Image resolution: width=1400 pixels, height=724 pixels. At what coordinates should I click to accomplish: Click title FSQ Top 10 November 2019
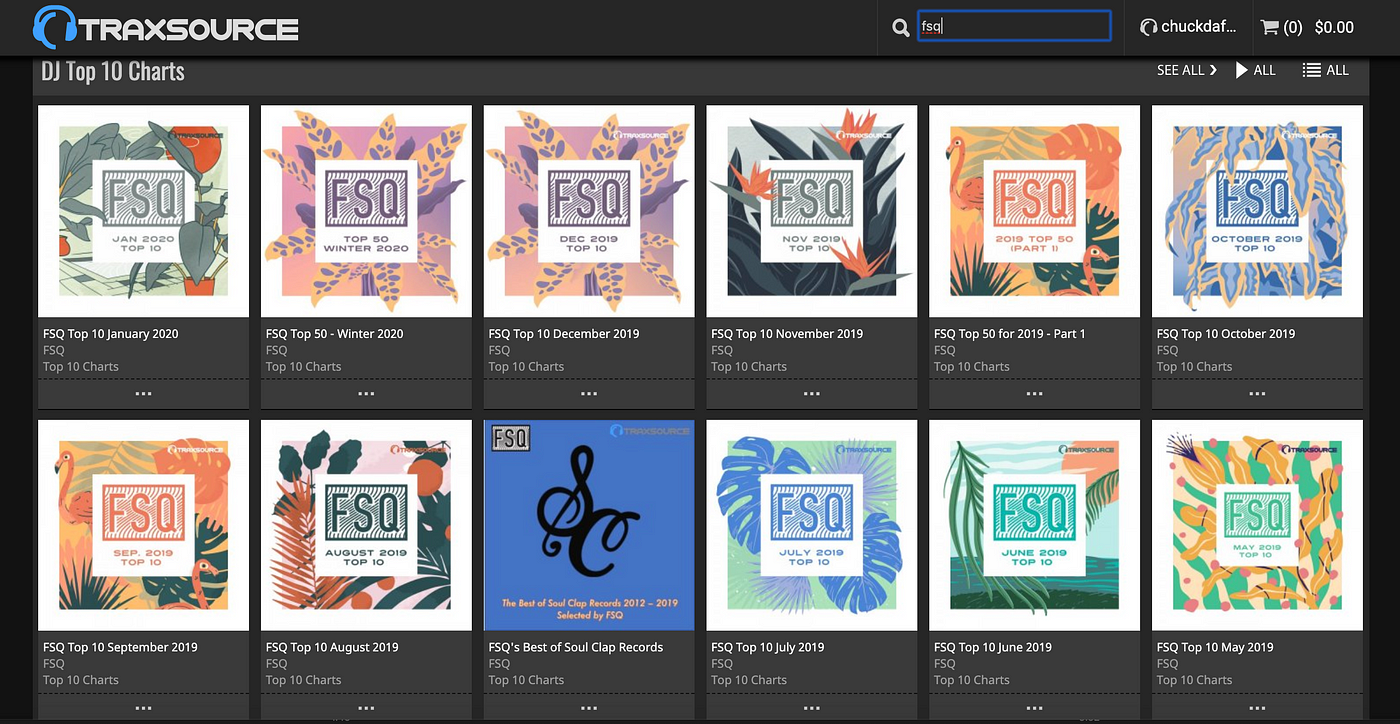click(787, 334)
